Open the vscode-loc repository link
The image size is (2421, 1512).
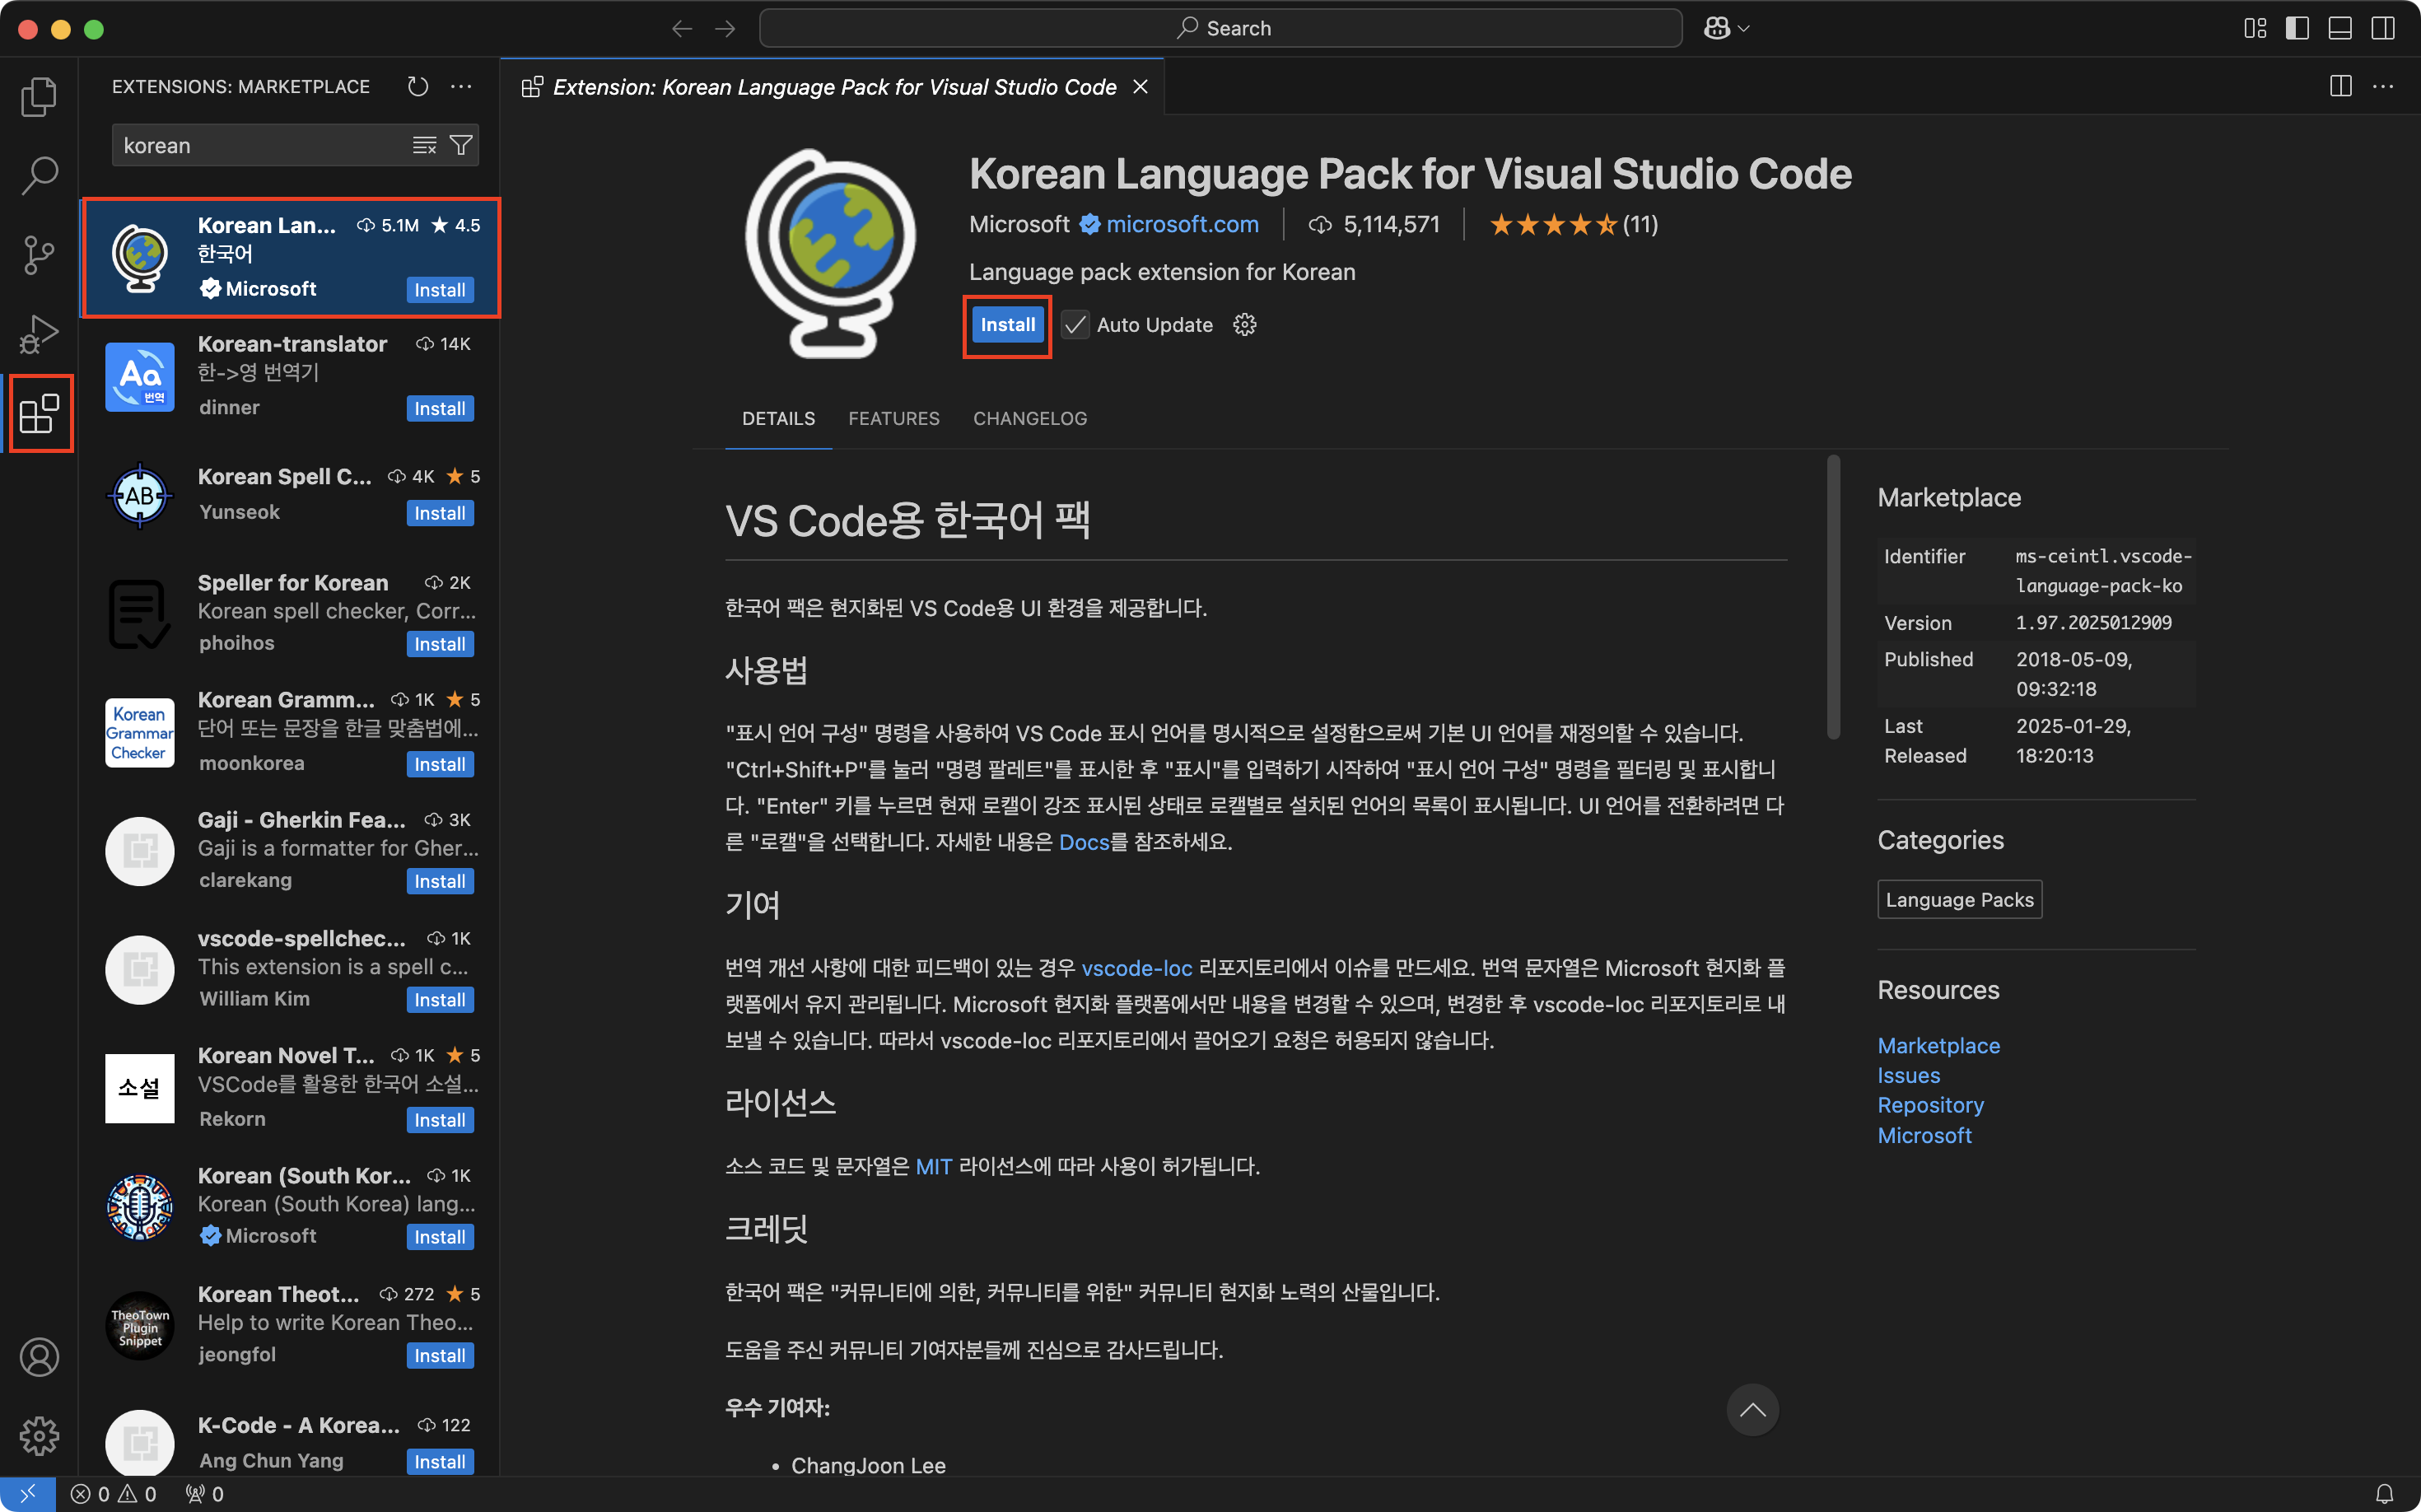coord(1136,968)
